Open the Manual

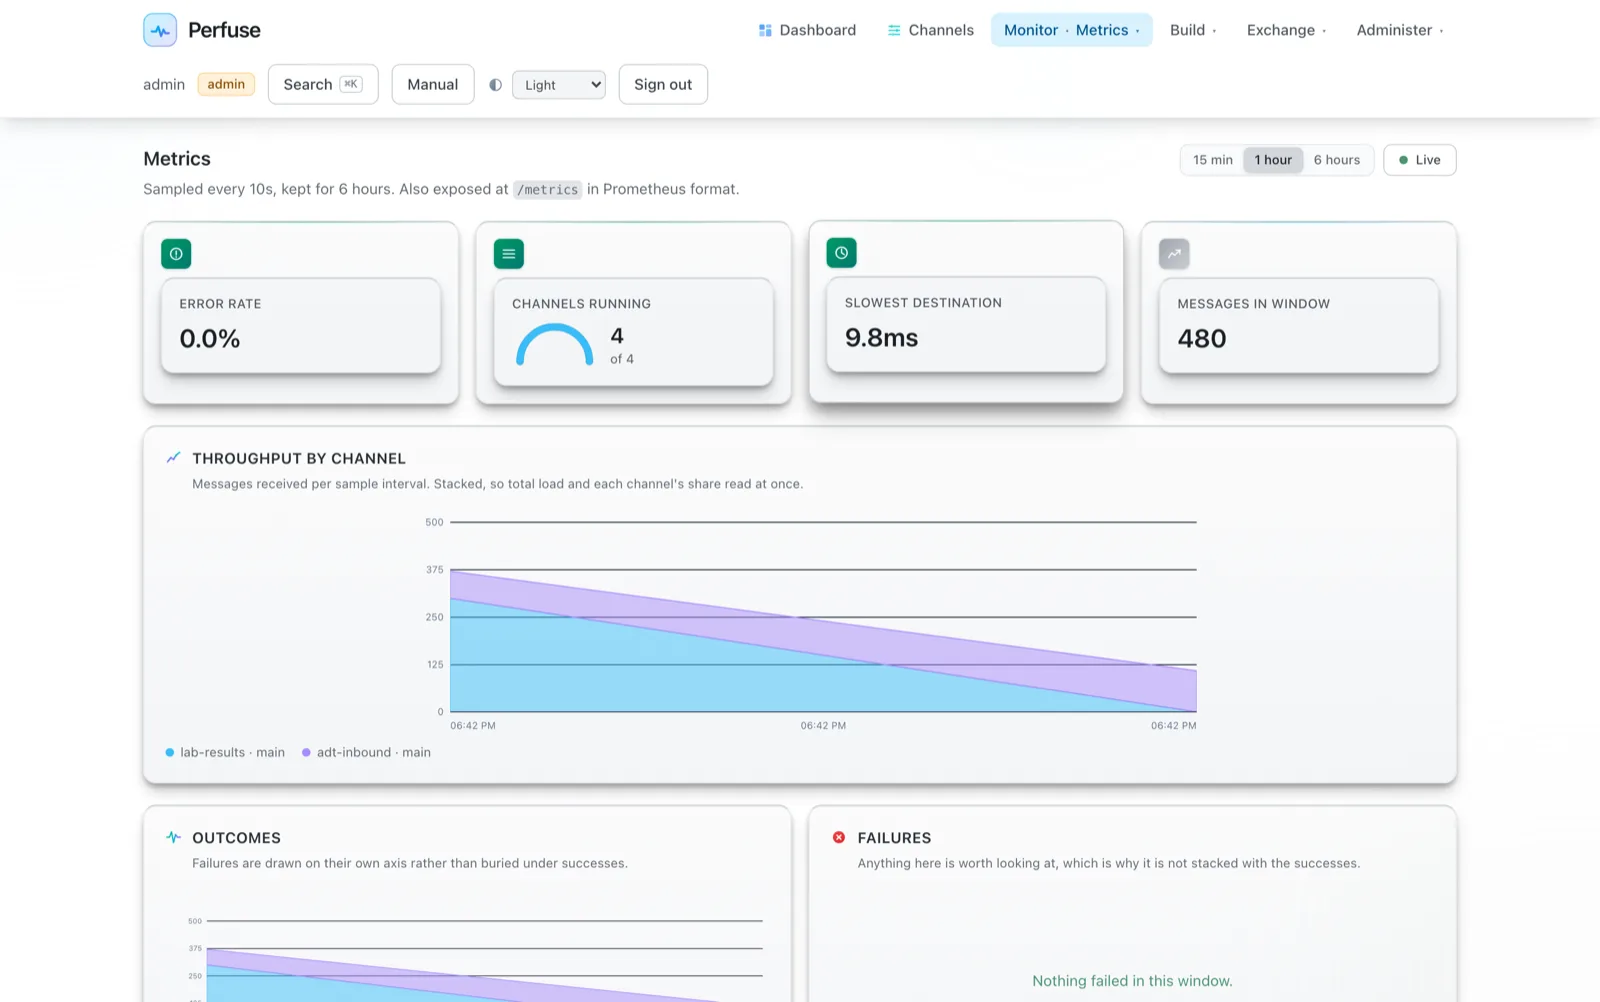[x=433, y=84]
